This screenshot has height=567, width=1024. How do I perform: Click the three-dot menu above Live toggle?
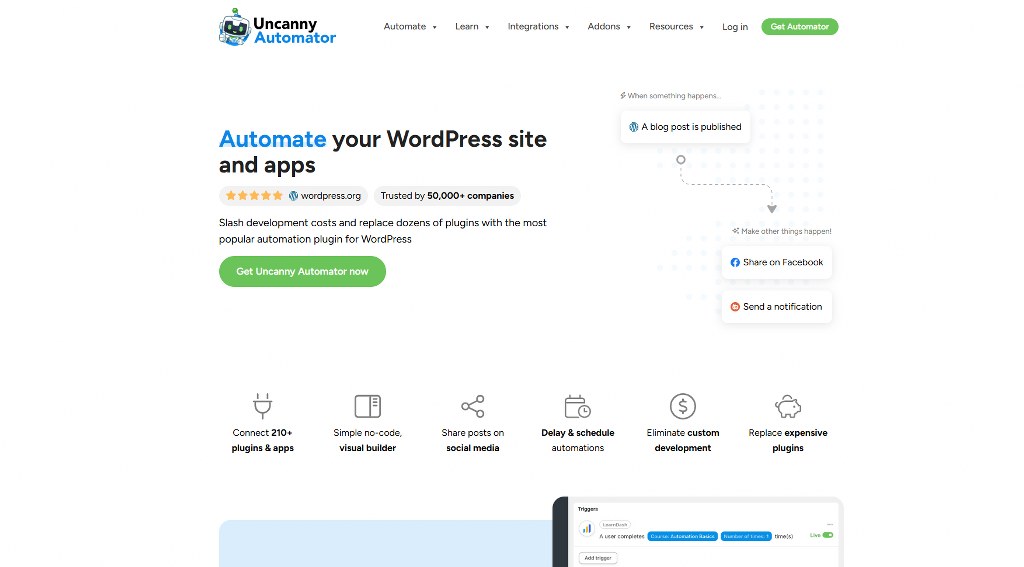pos(830,525)
